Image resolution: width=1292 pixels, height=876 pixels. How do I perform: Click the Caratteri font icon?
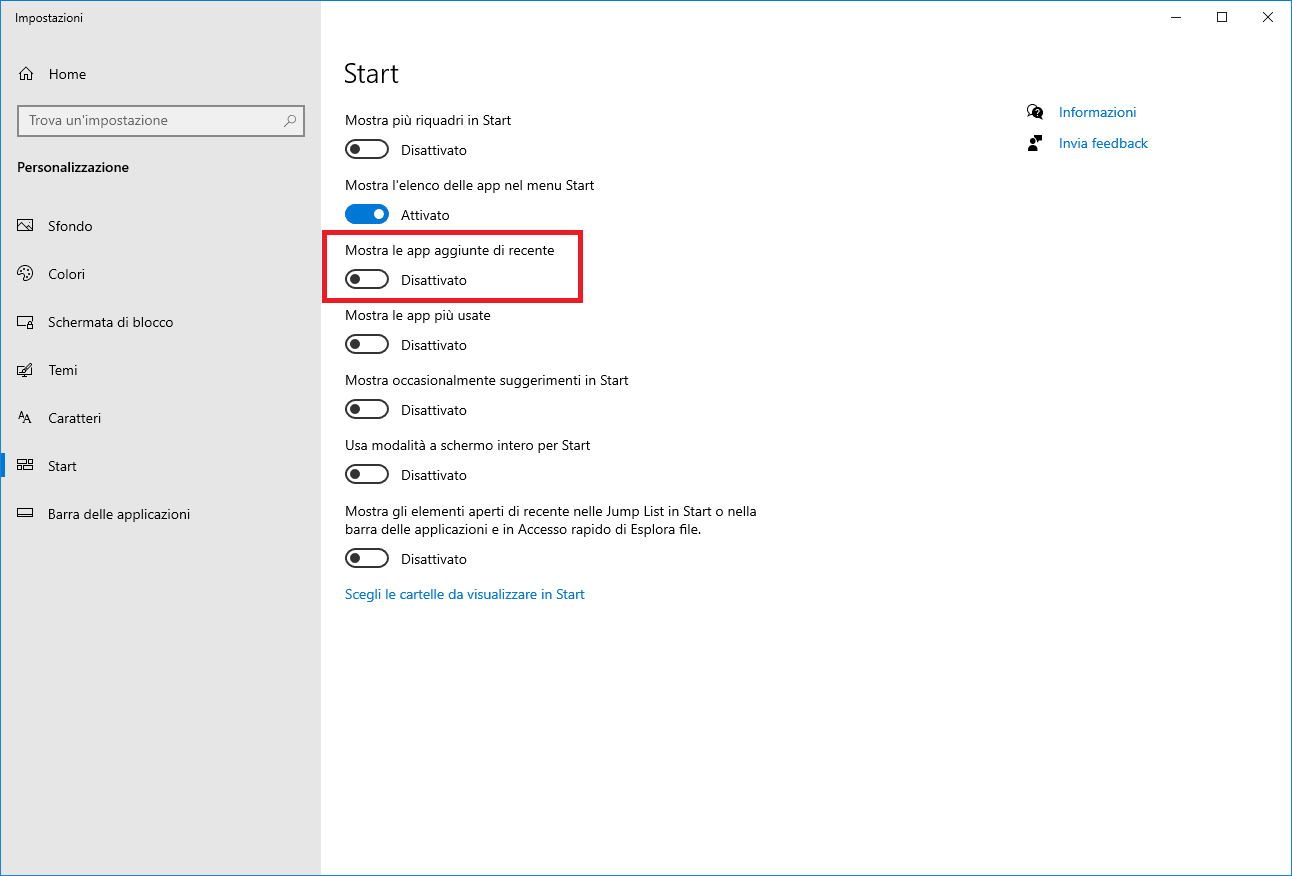point(26,418)
